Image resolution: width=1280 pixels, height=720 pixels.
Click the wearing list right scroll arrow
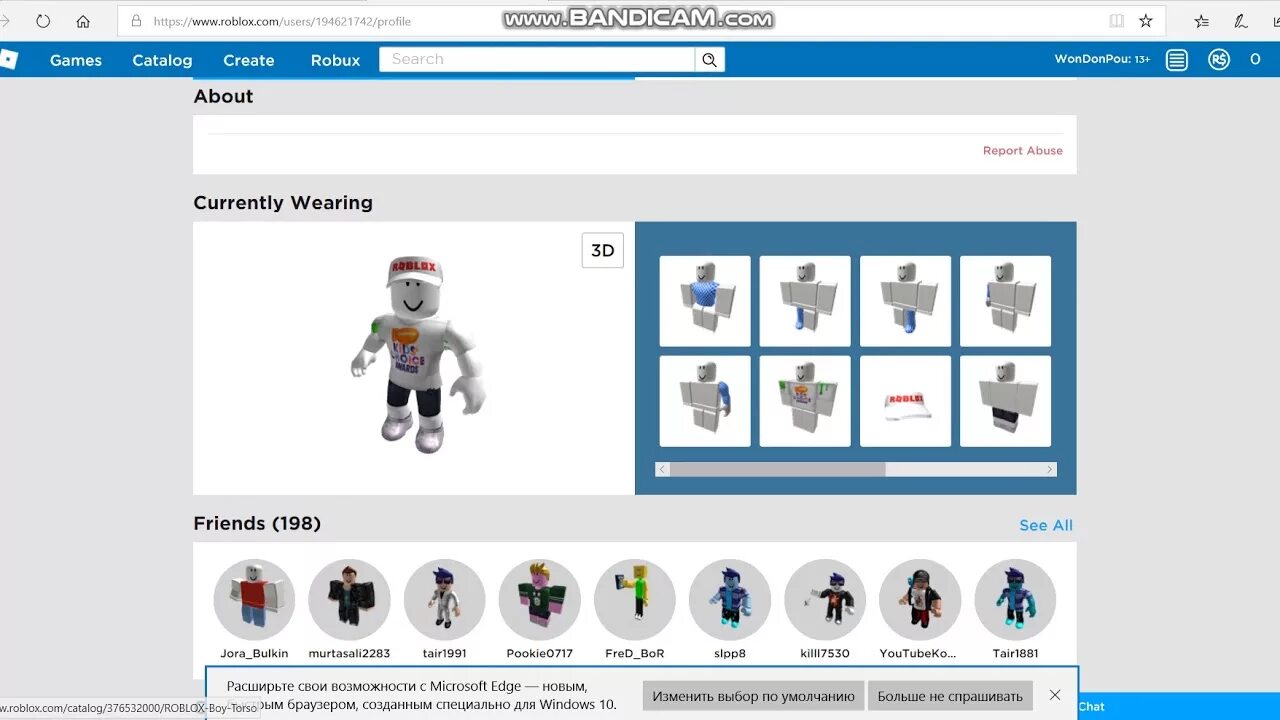coord(1050,469)
